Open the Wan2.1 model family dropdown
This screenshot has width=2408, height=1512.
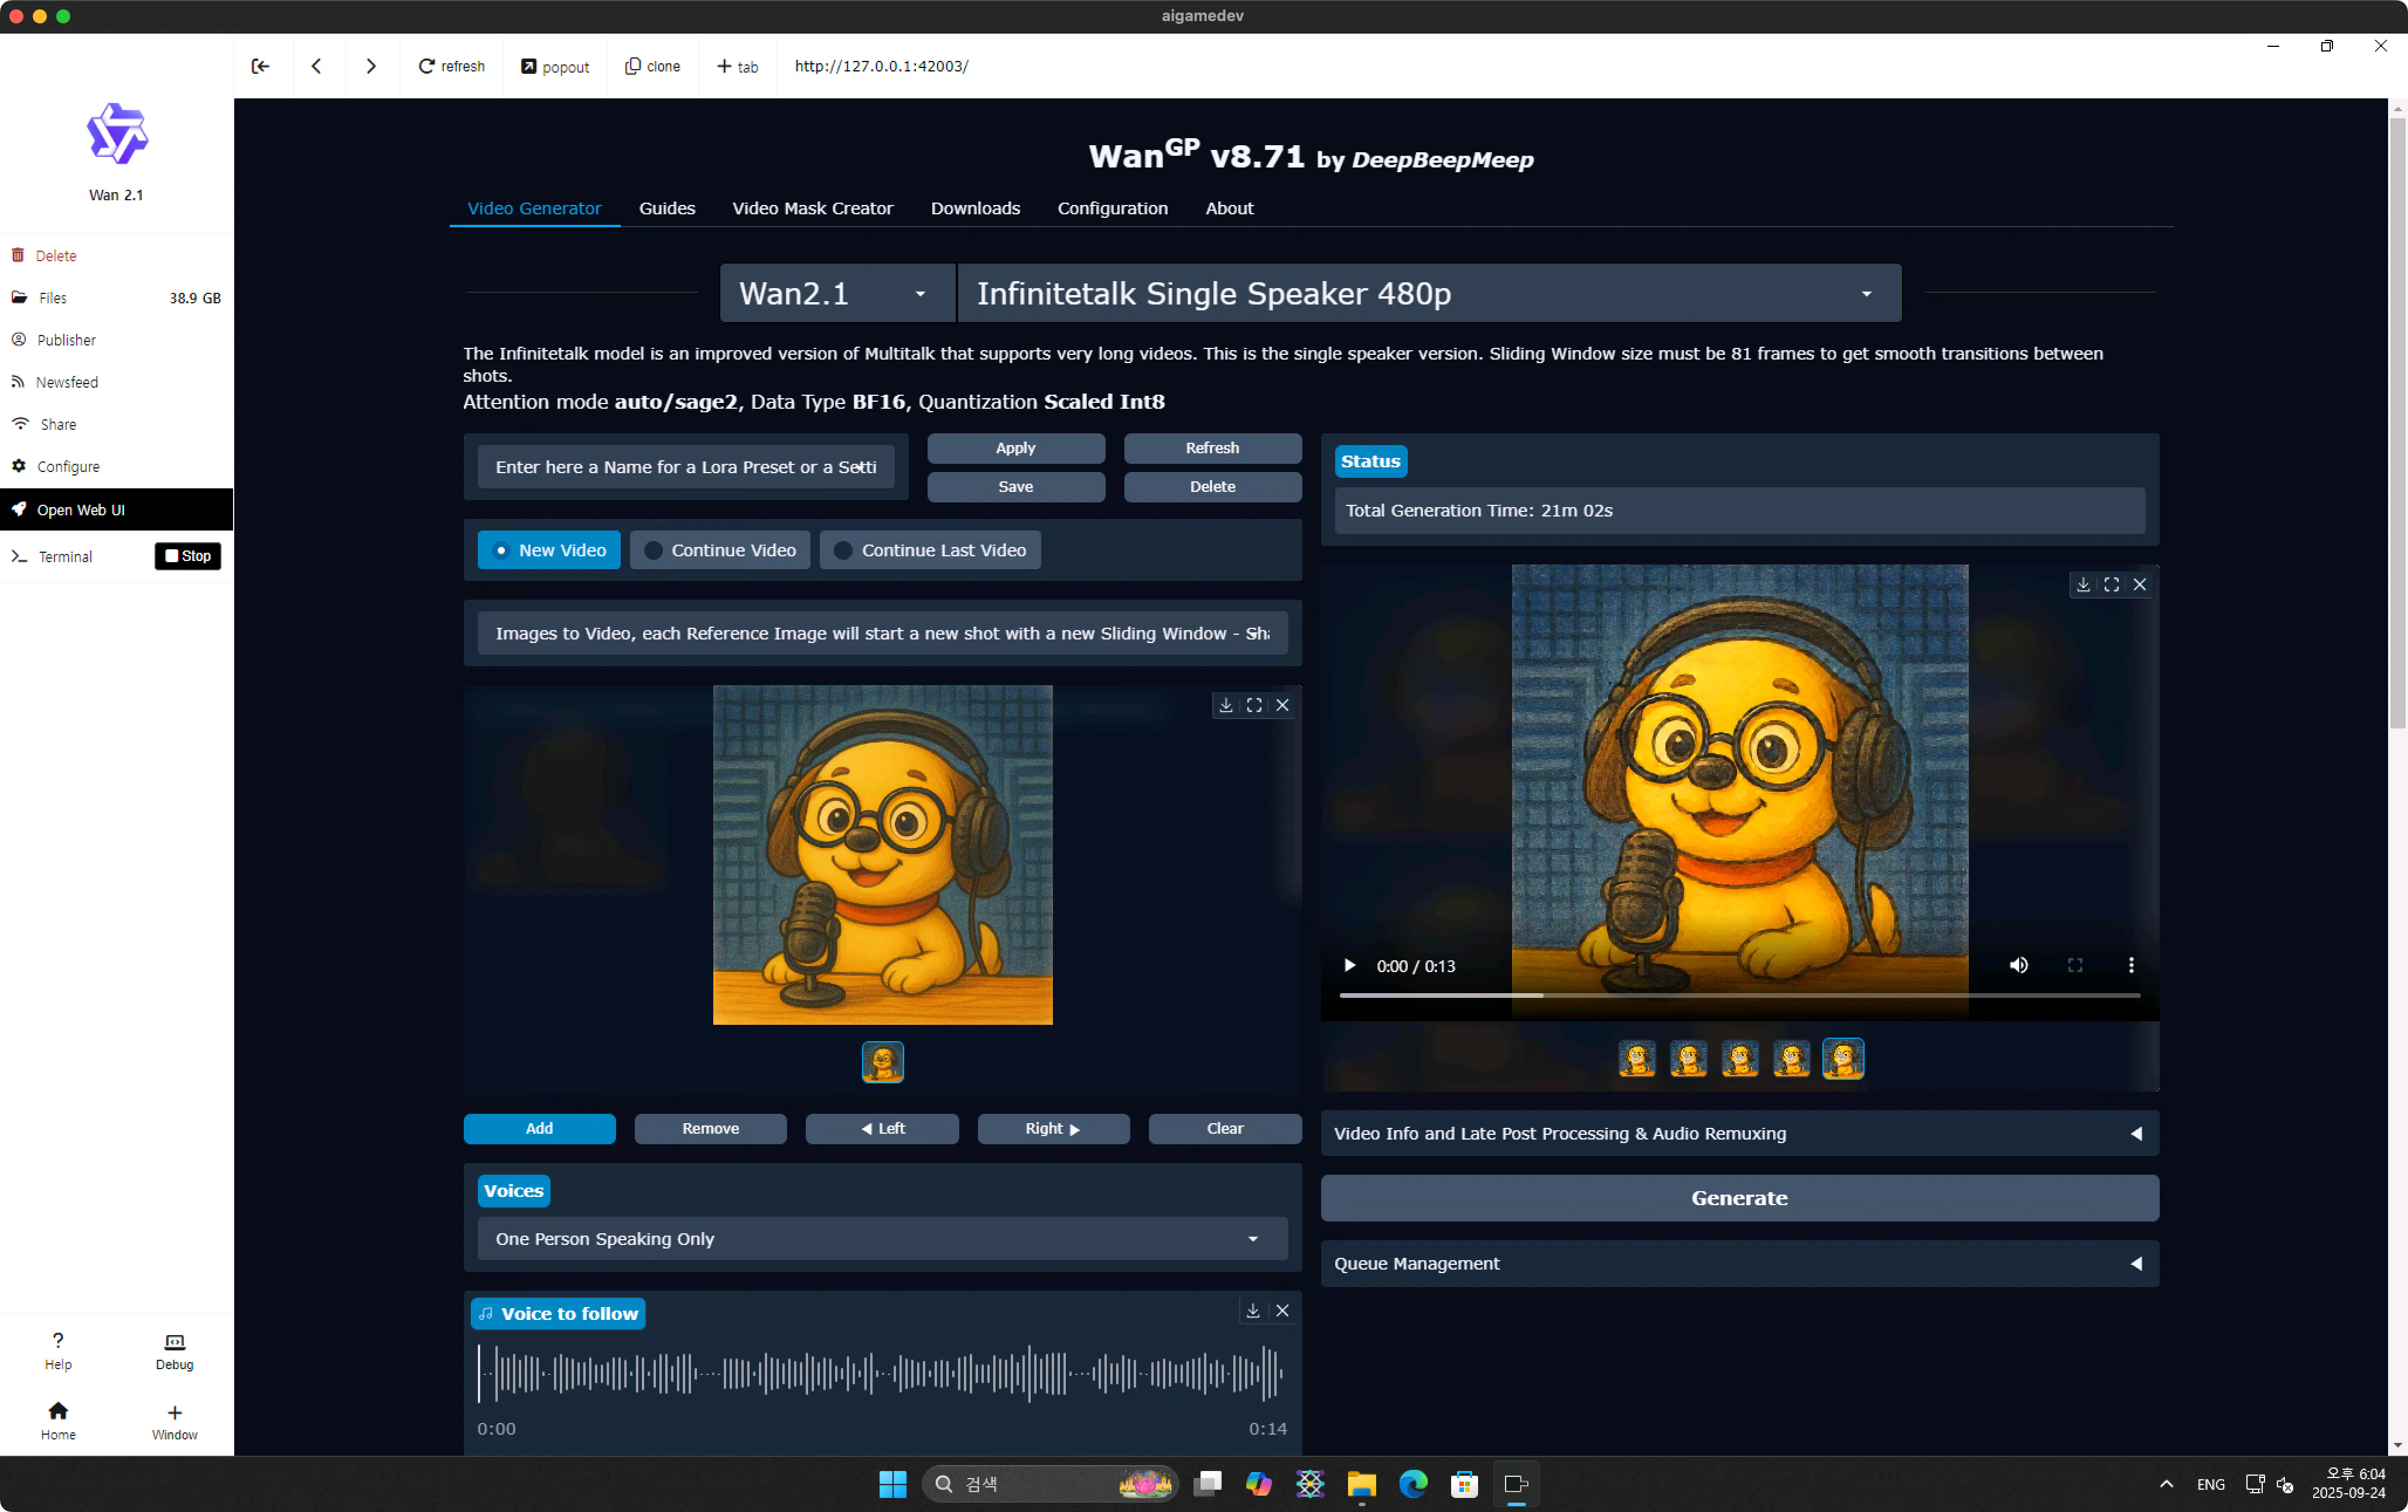coord(835,293)
